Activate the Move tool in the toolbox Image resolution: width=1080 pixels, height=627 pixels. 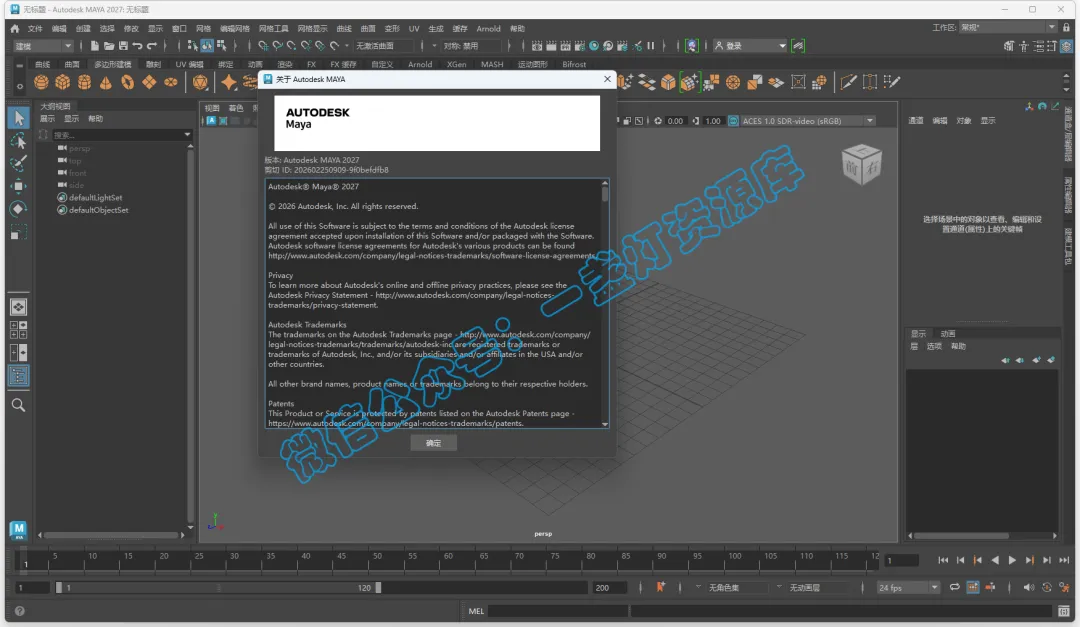pos(19,186)
